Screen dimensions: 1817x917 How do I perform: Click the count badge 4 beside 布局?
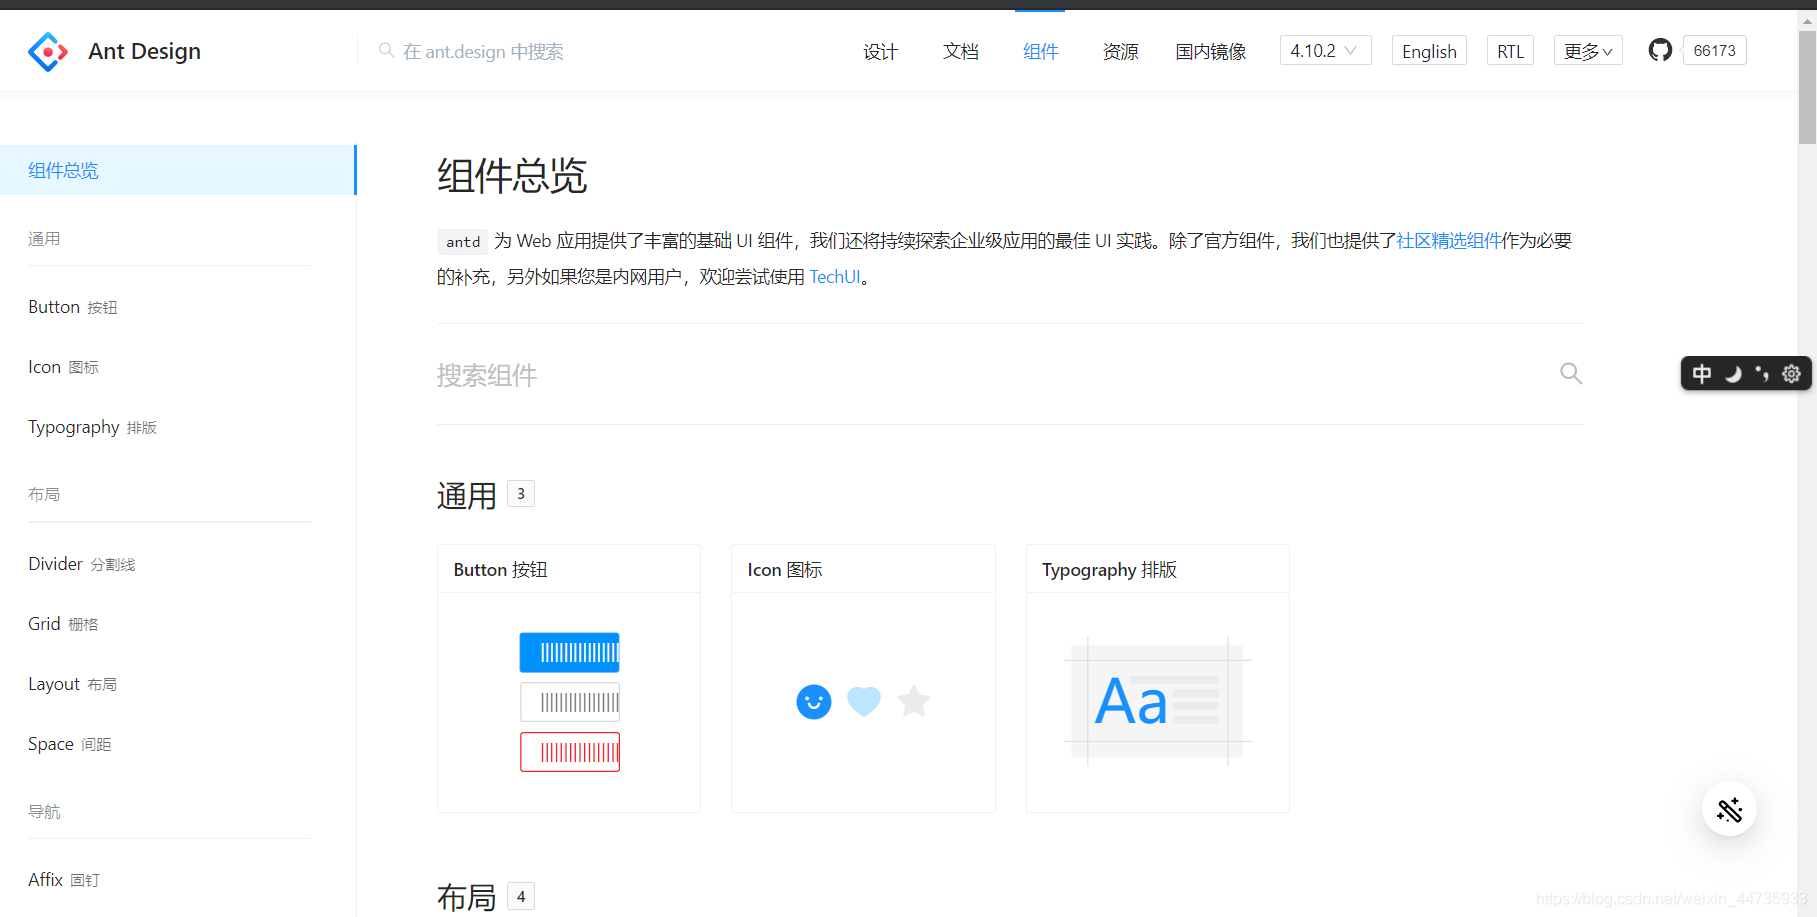521,896
